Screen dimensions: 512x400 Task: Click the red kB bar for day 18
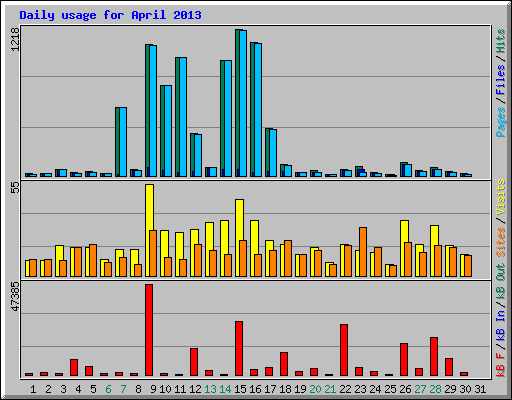pyautogui.click(x=284, y=364)
